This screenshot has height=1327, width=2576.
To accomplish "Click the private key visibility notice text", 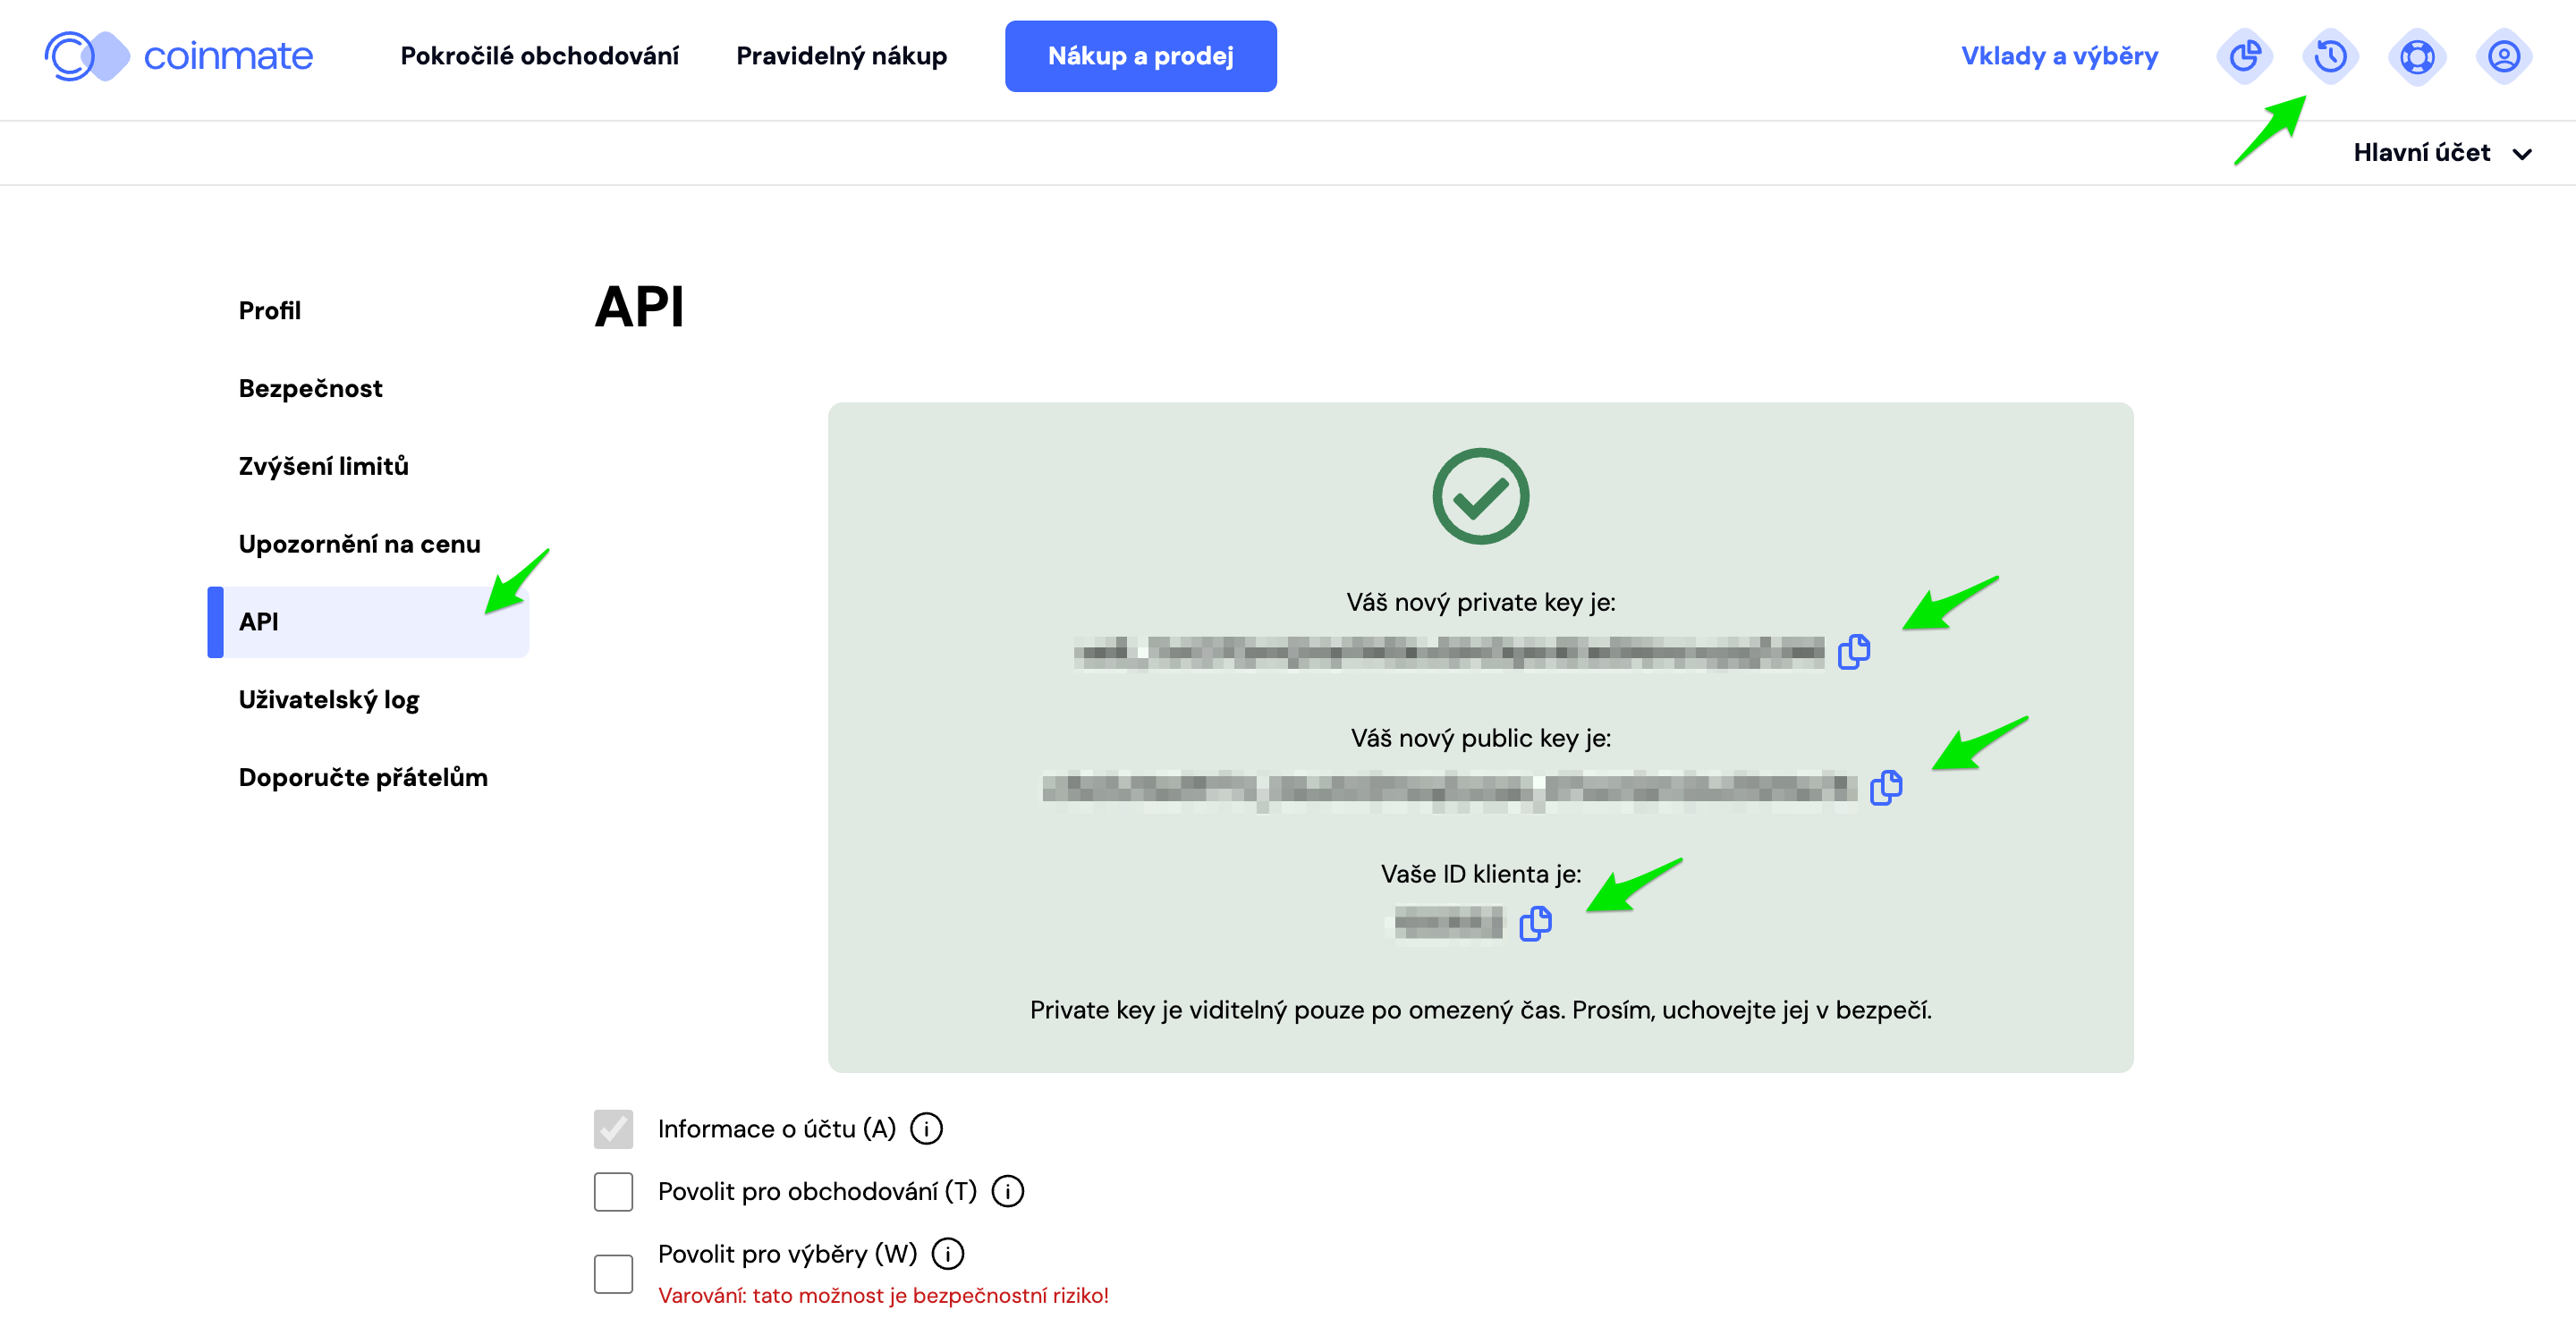I will coord(1480,1010).
